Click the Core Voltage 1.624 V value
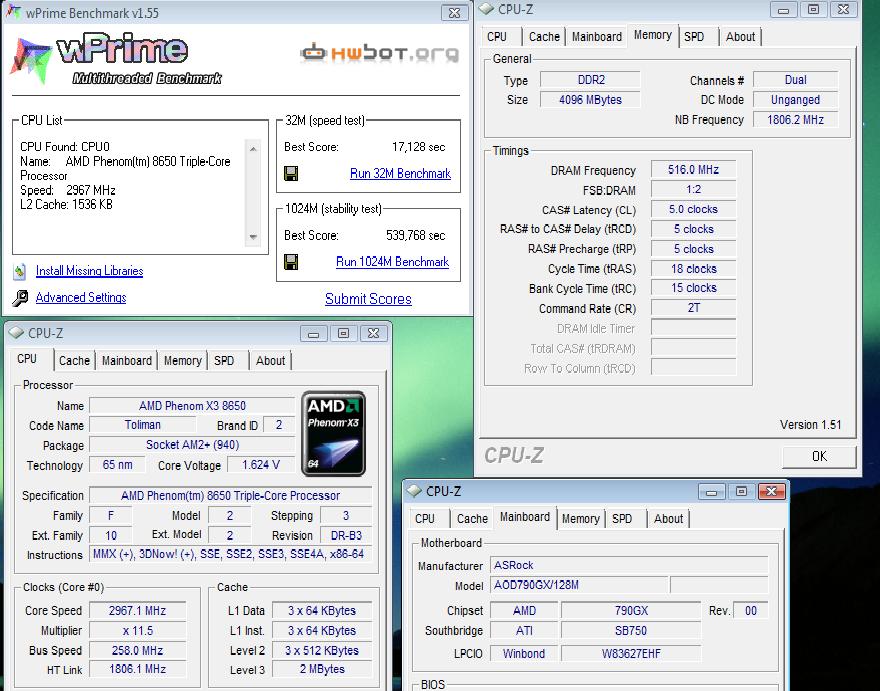Viewport: 880px width, 691px height. [260, 465]
